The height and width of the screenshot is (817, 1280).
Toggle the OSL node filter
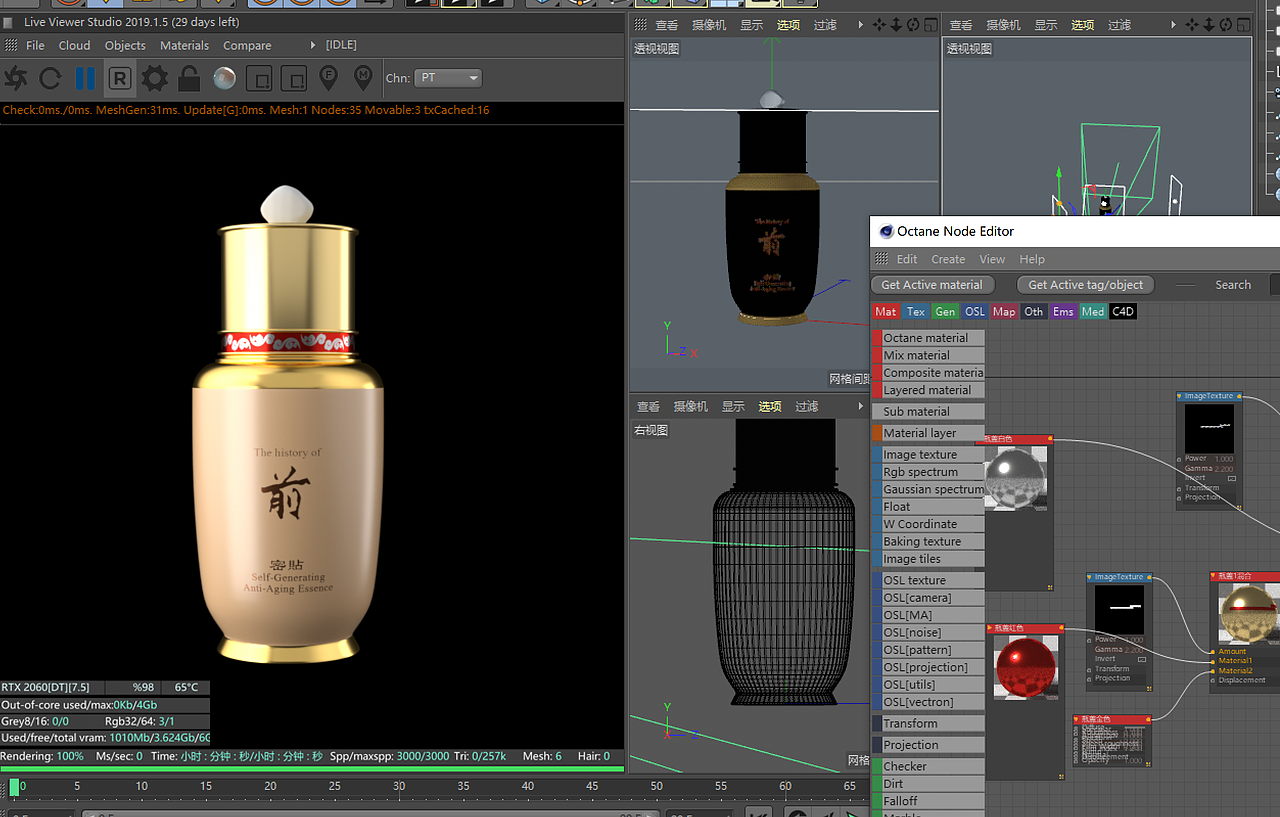pos(975,312)
